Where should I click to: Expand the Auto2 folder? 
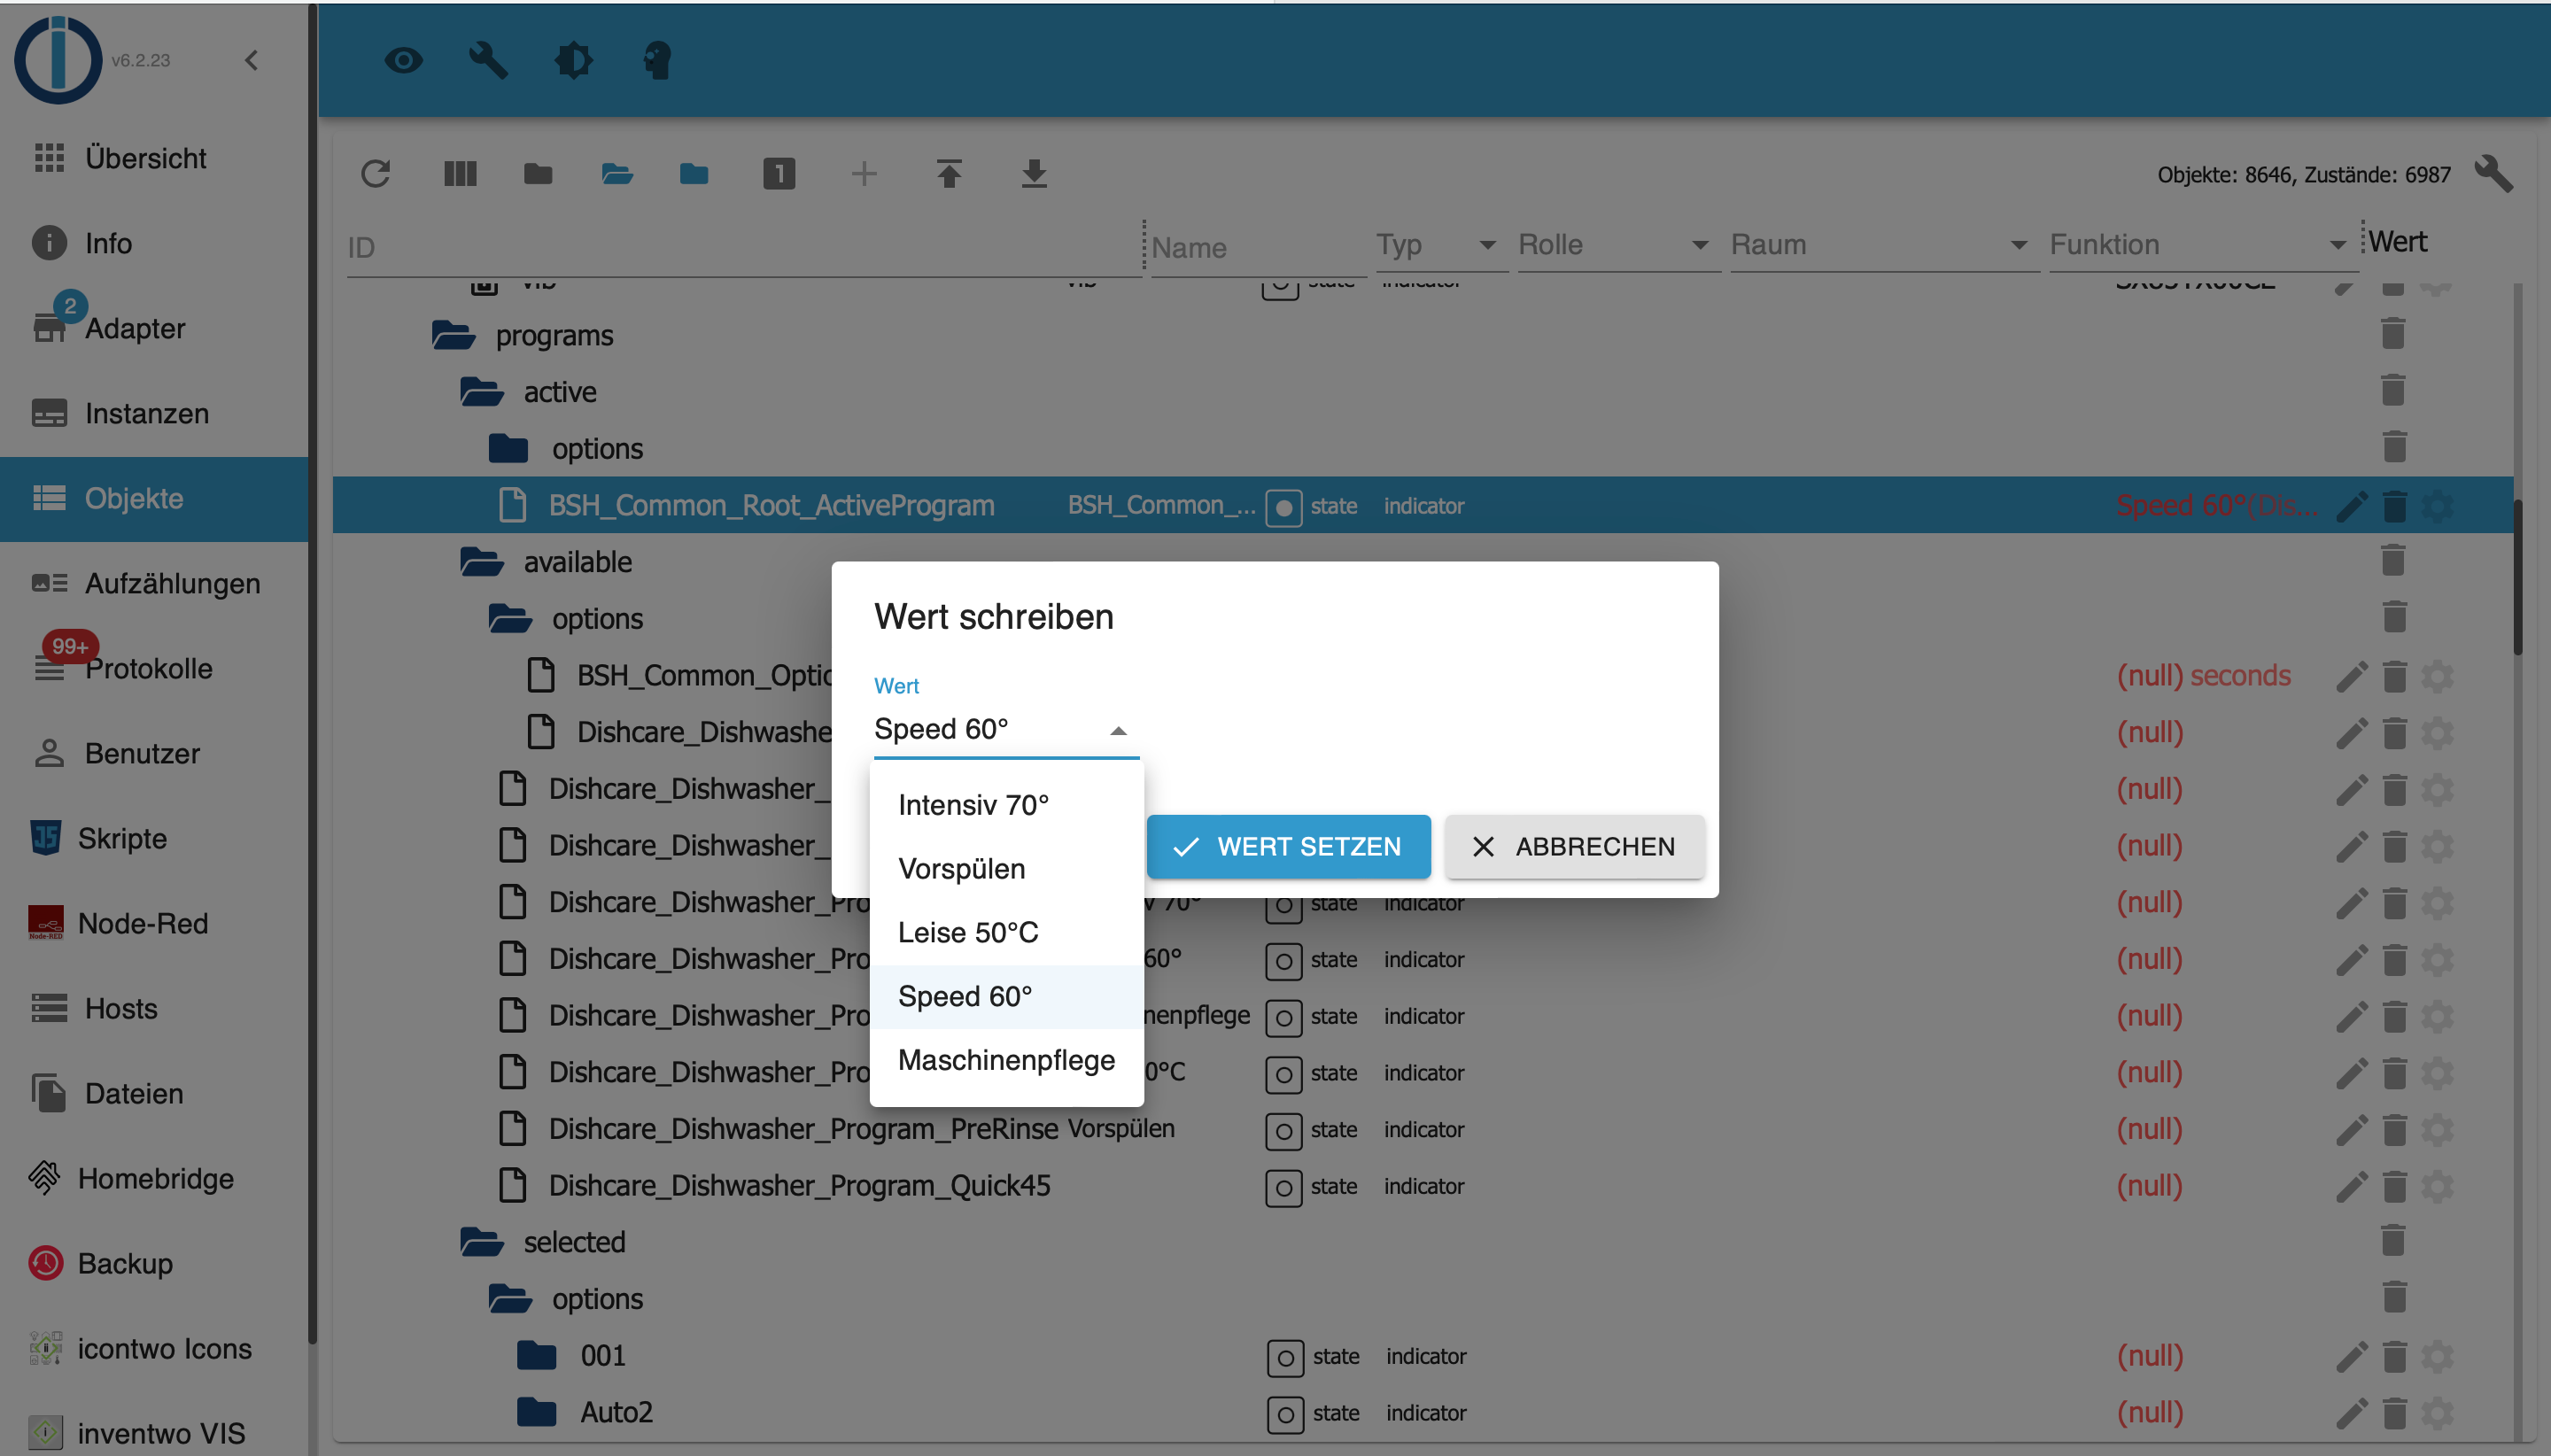tap(537, 1412)
